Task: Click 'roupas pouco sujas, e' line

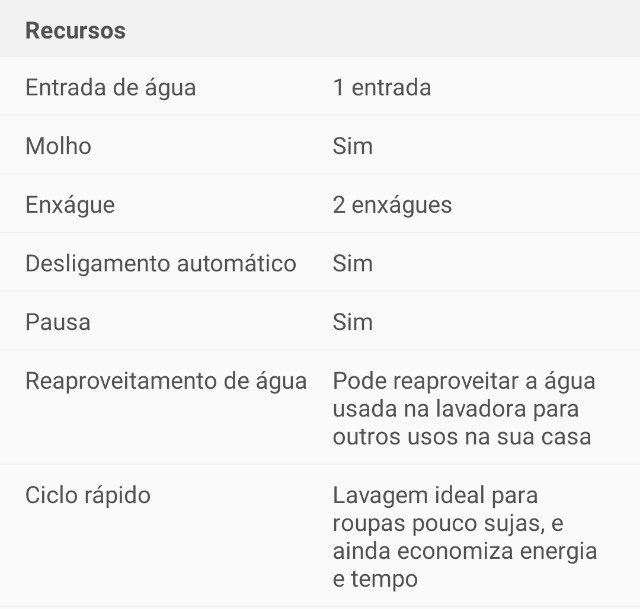Action: click(448, 524)
